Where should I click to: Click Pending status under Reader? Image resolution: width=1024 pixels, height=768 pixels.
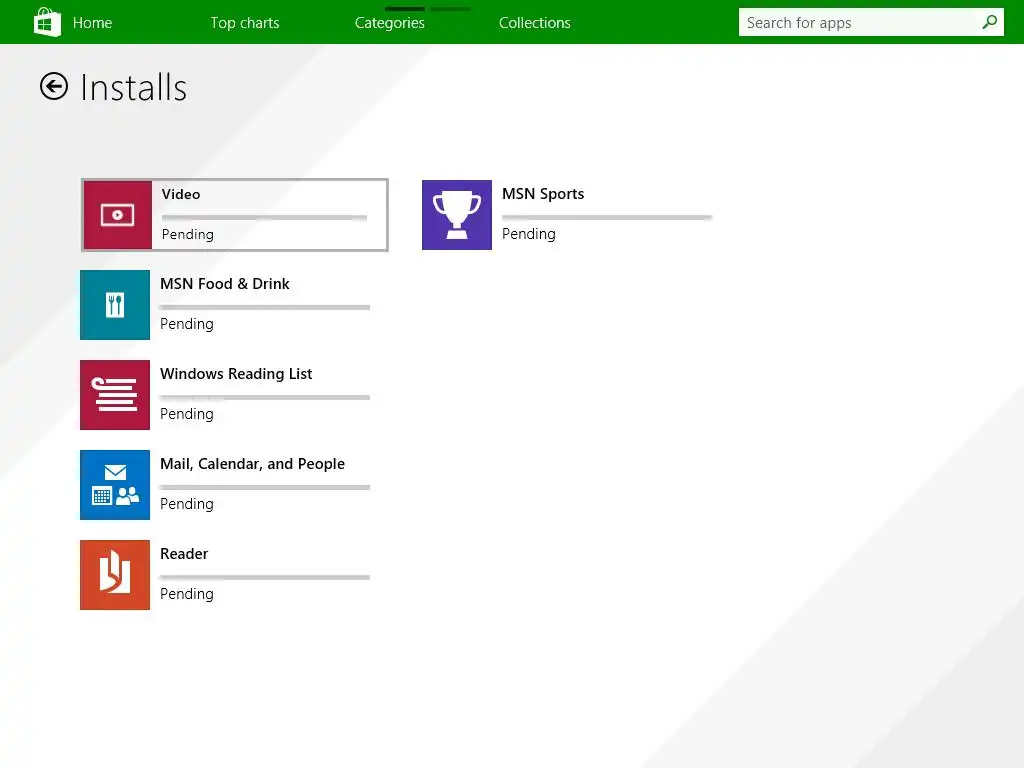click(x=187, y=594)
